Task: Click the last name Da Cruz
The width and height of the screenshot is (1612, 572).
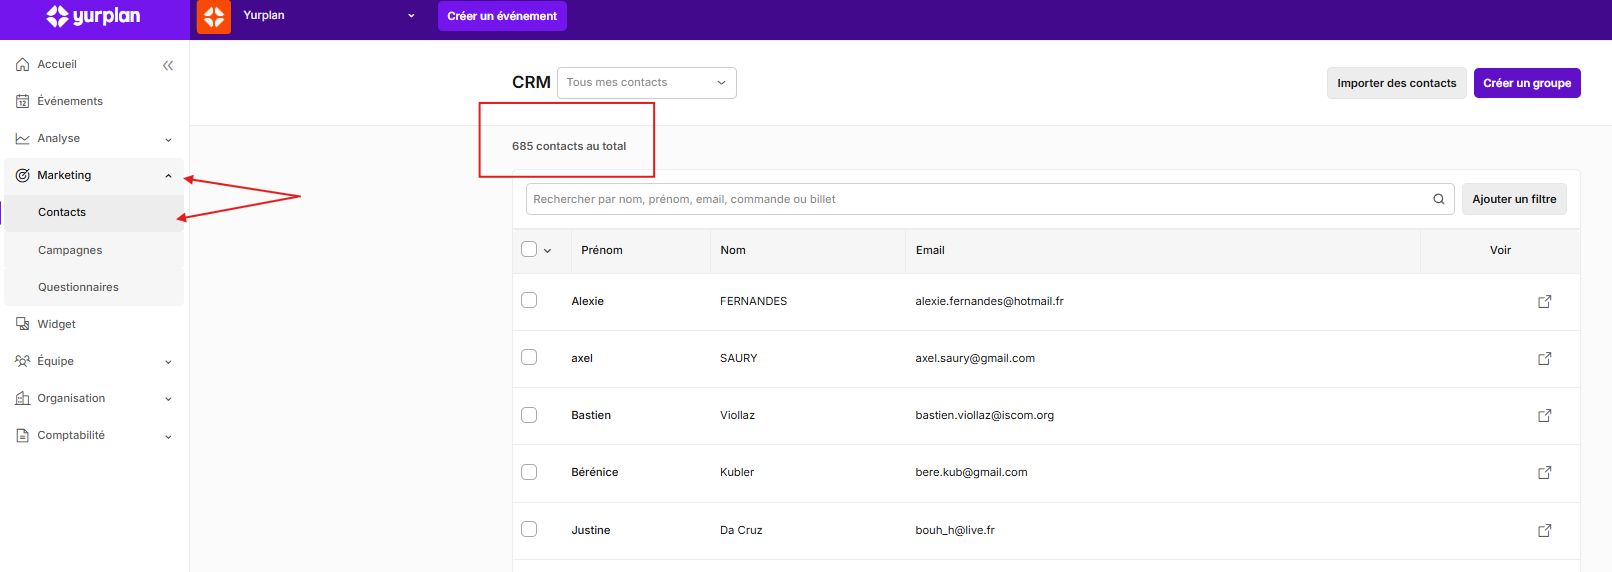Action: [741, 530]
